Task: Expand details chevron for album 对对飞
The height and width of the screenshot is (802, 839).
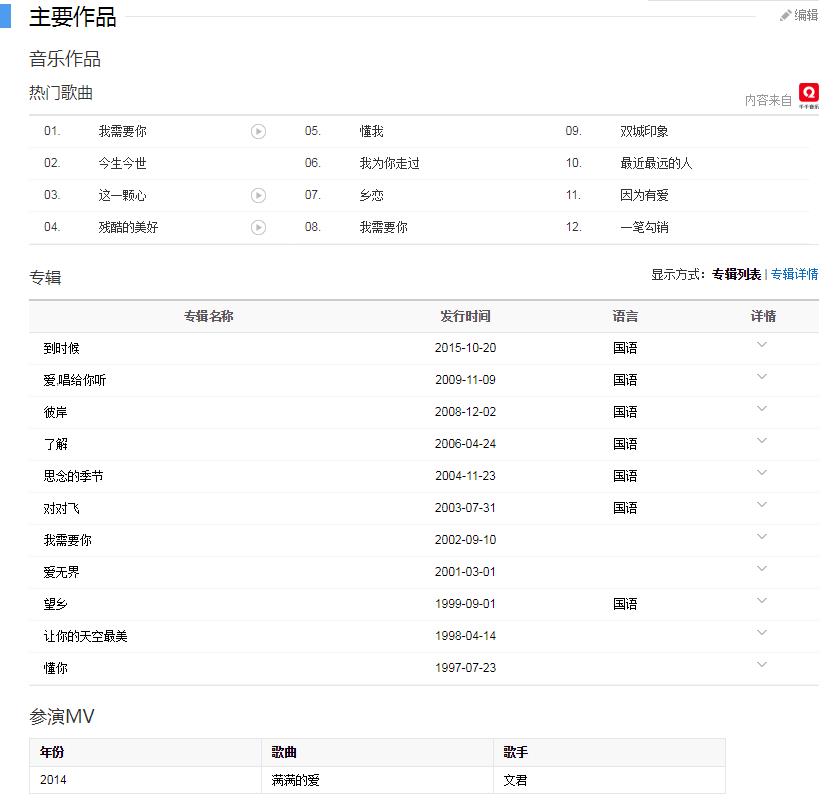Action: click(x=762, y=507)
